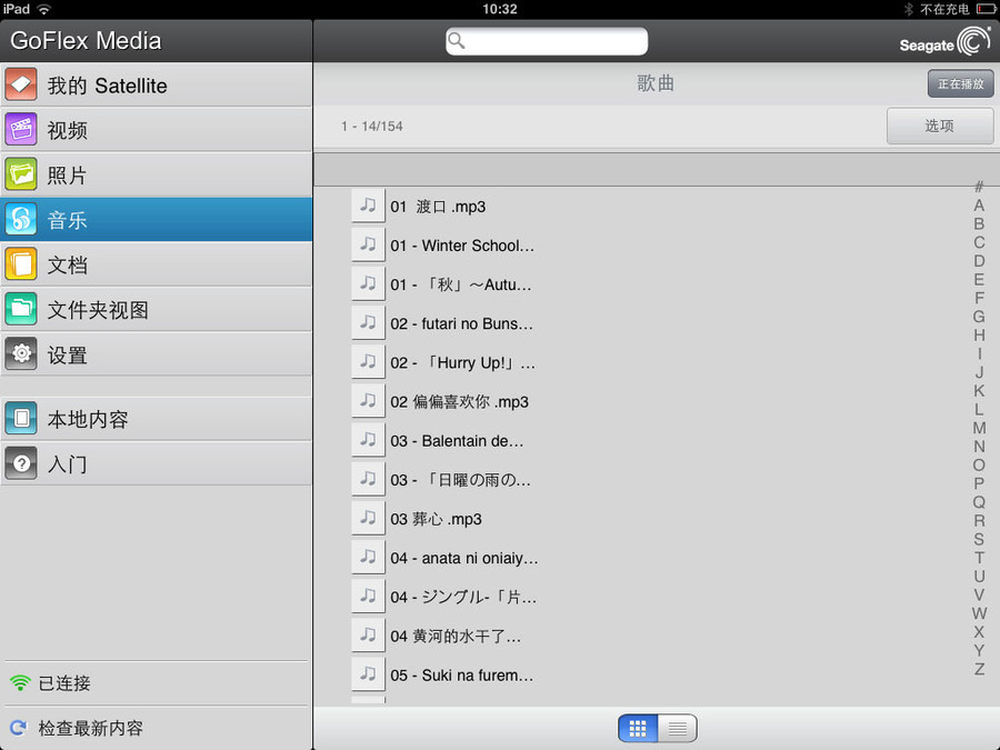Tap the 已连接 Wi-Fi status icon
This screenshot has width=1000, height=750.
(x=19, y=684)
